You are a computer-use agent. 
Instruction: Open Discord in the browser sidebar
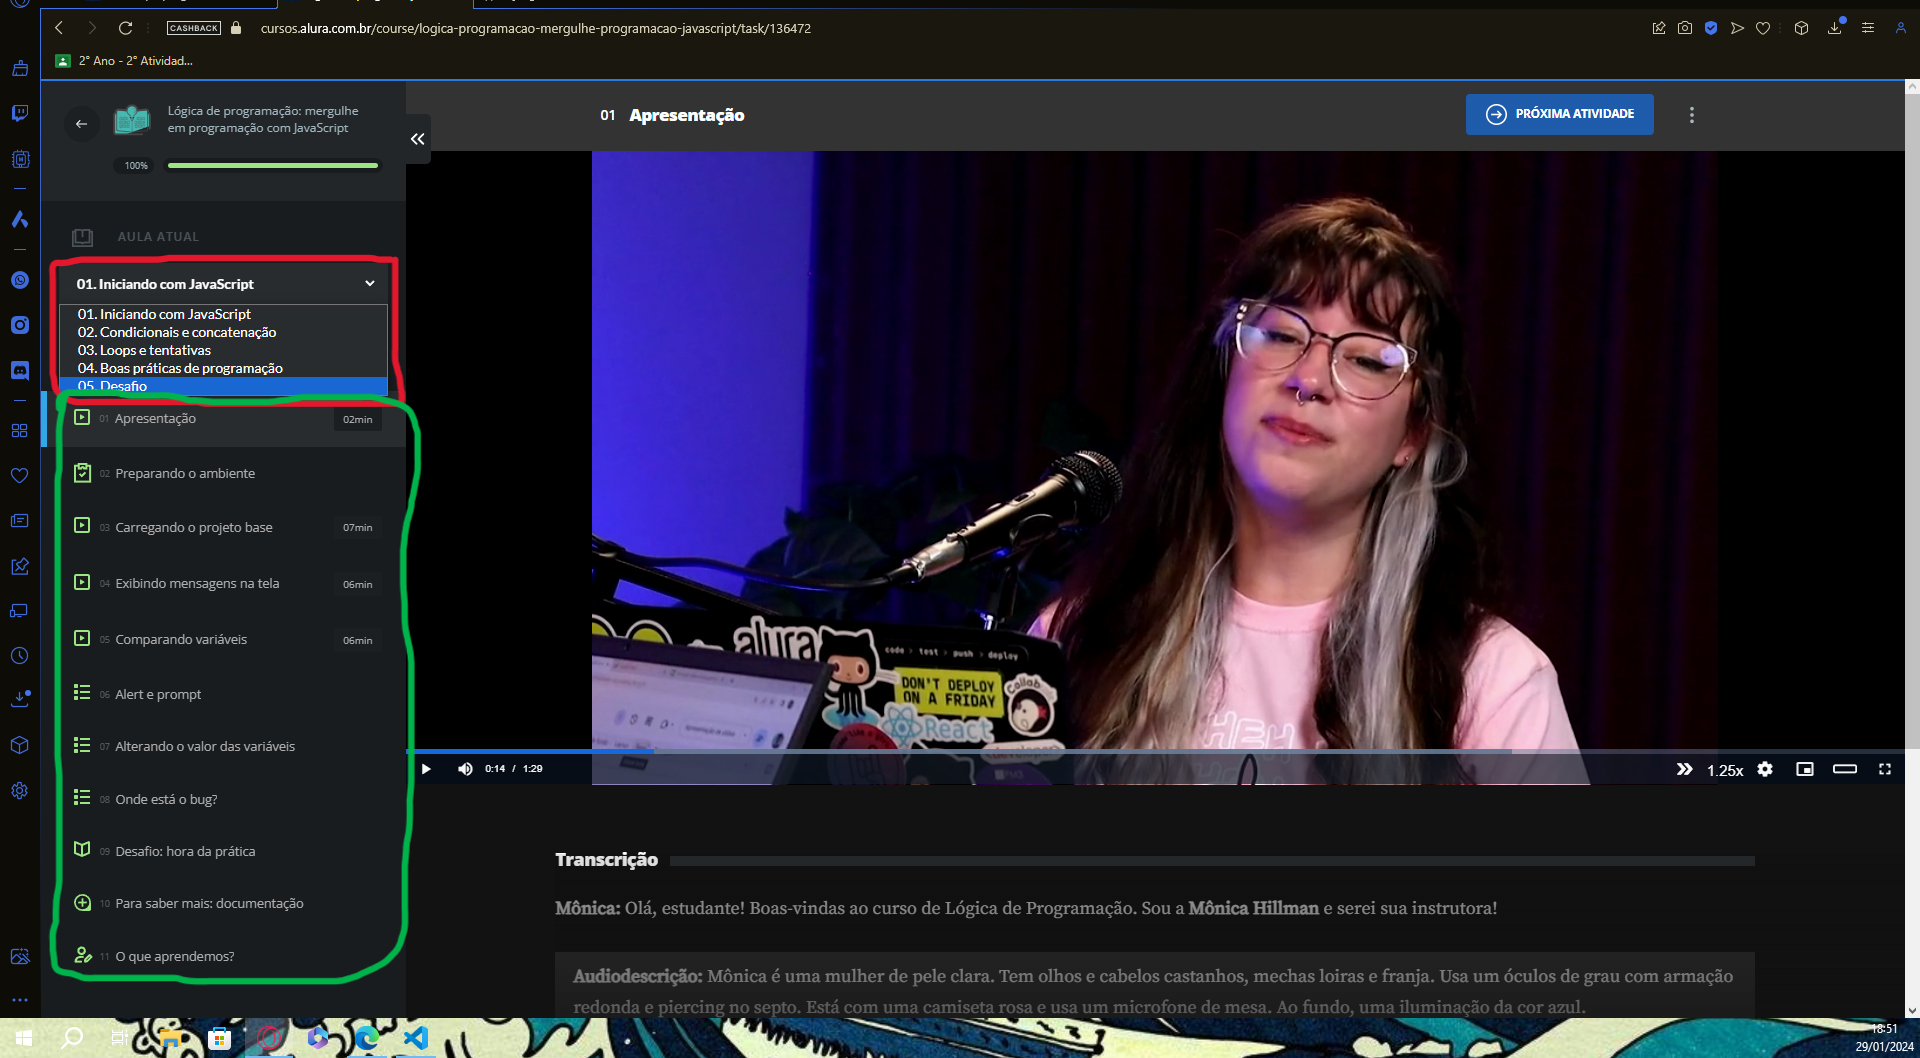click(x=19, y=370)
